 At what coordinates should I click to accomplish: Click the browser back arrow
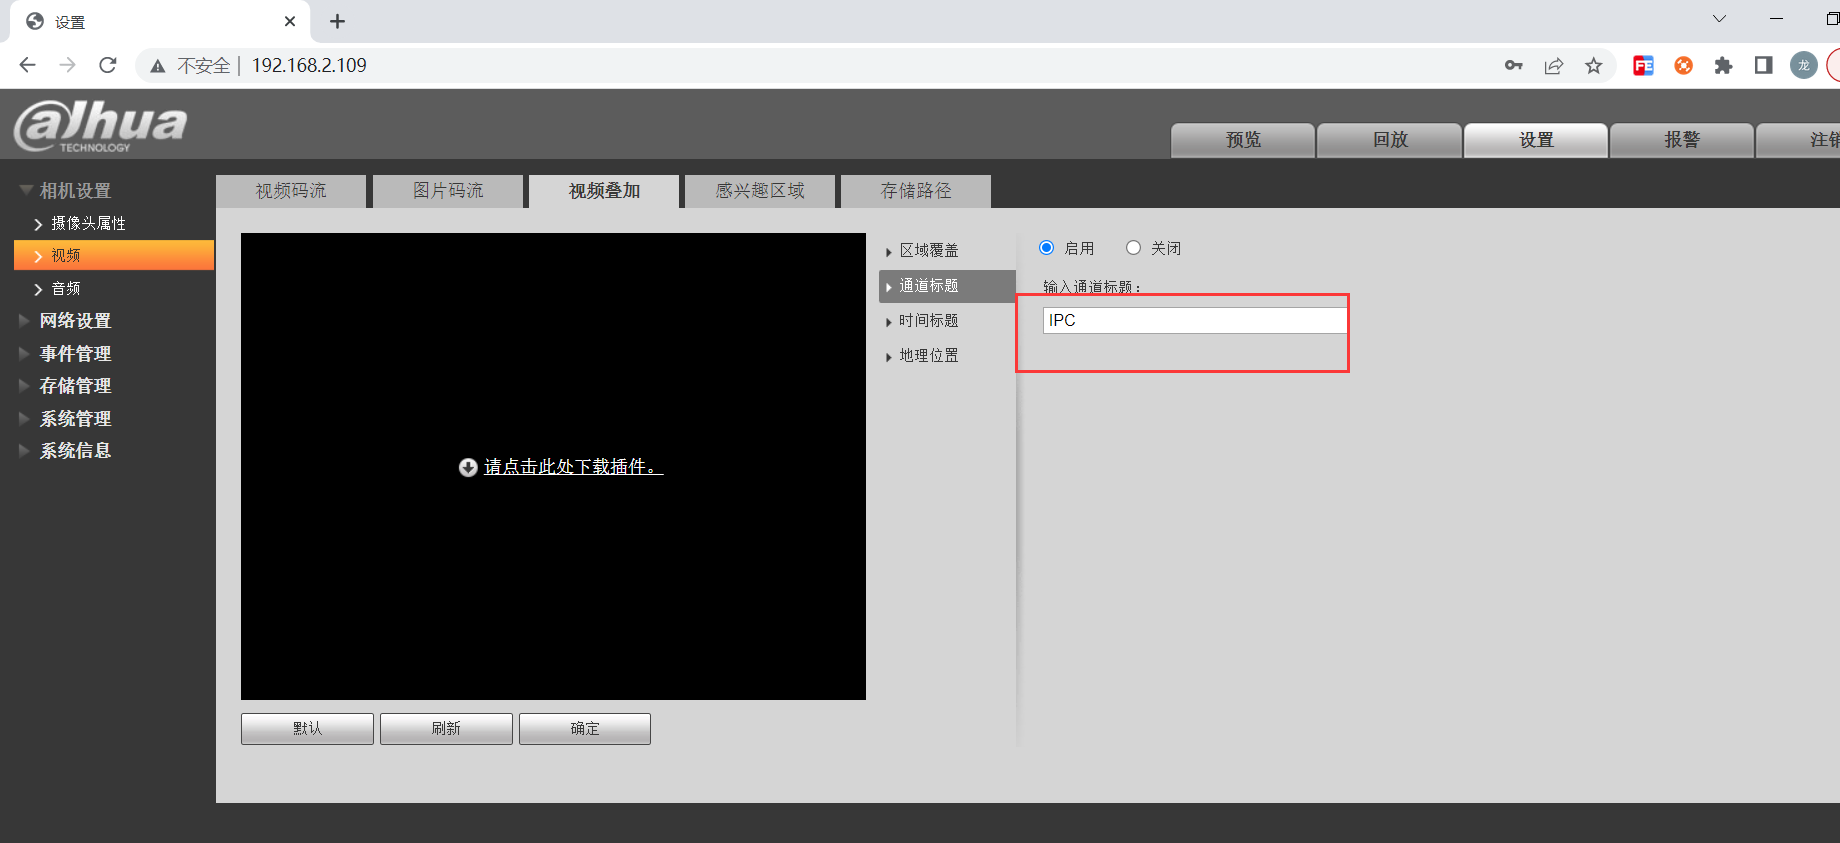[27, 65]
